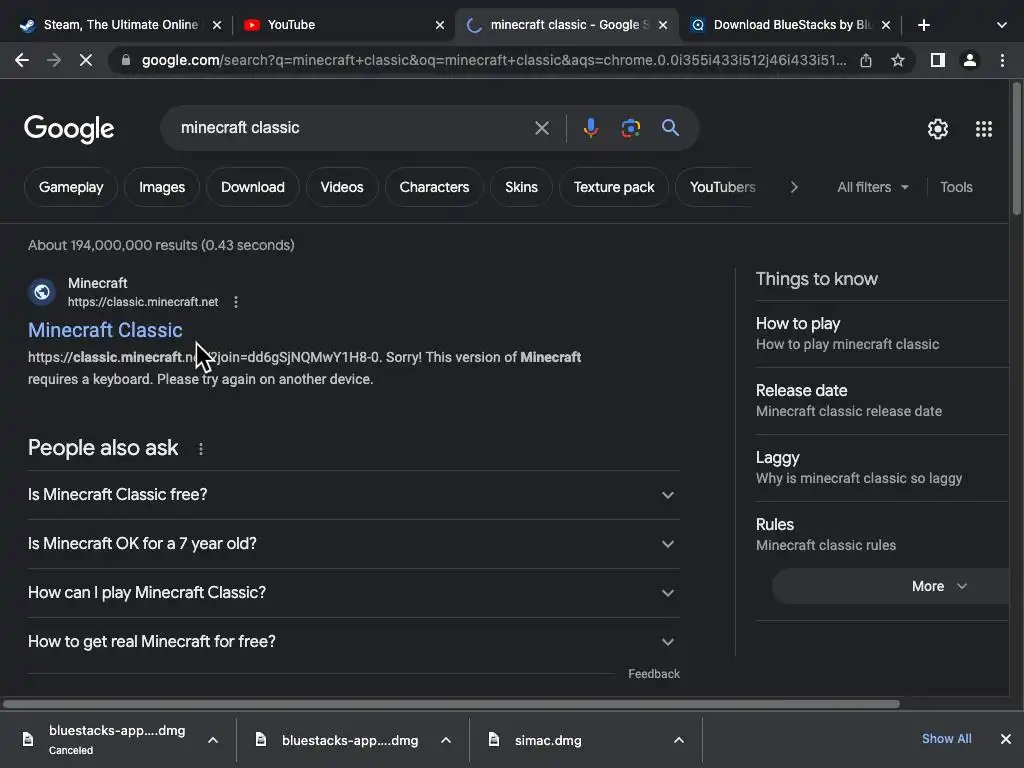Viewport: 1024px width, 768px height.
Task: Close the download bar with X
Action: pyautogui.click(x=1006, y=739)
